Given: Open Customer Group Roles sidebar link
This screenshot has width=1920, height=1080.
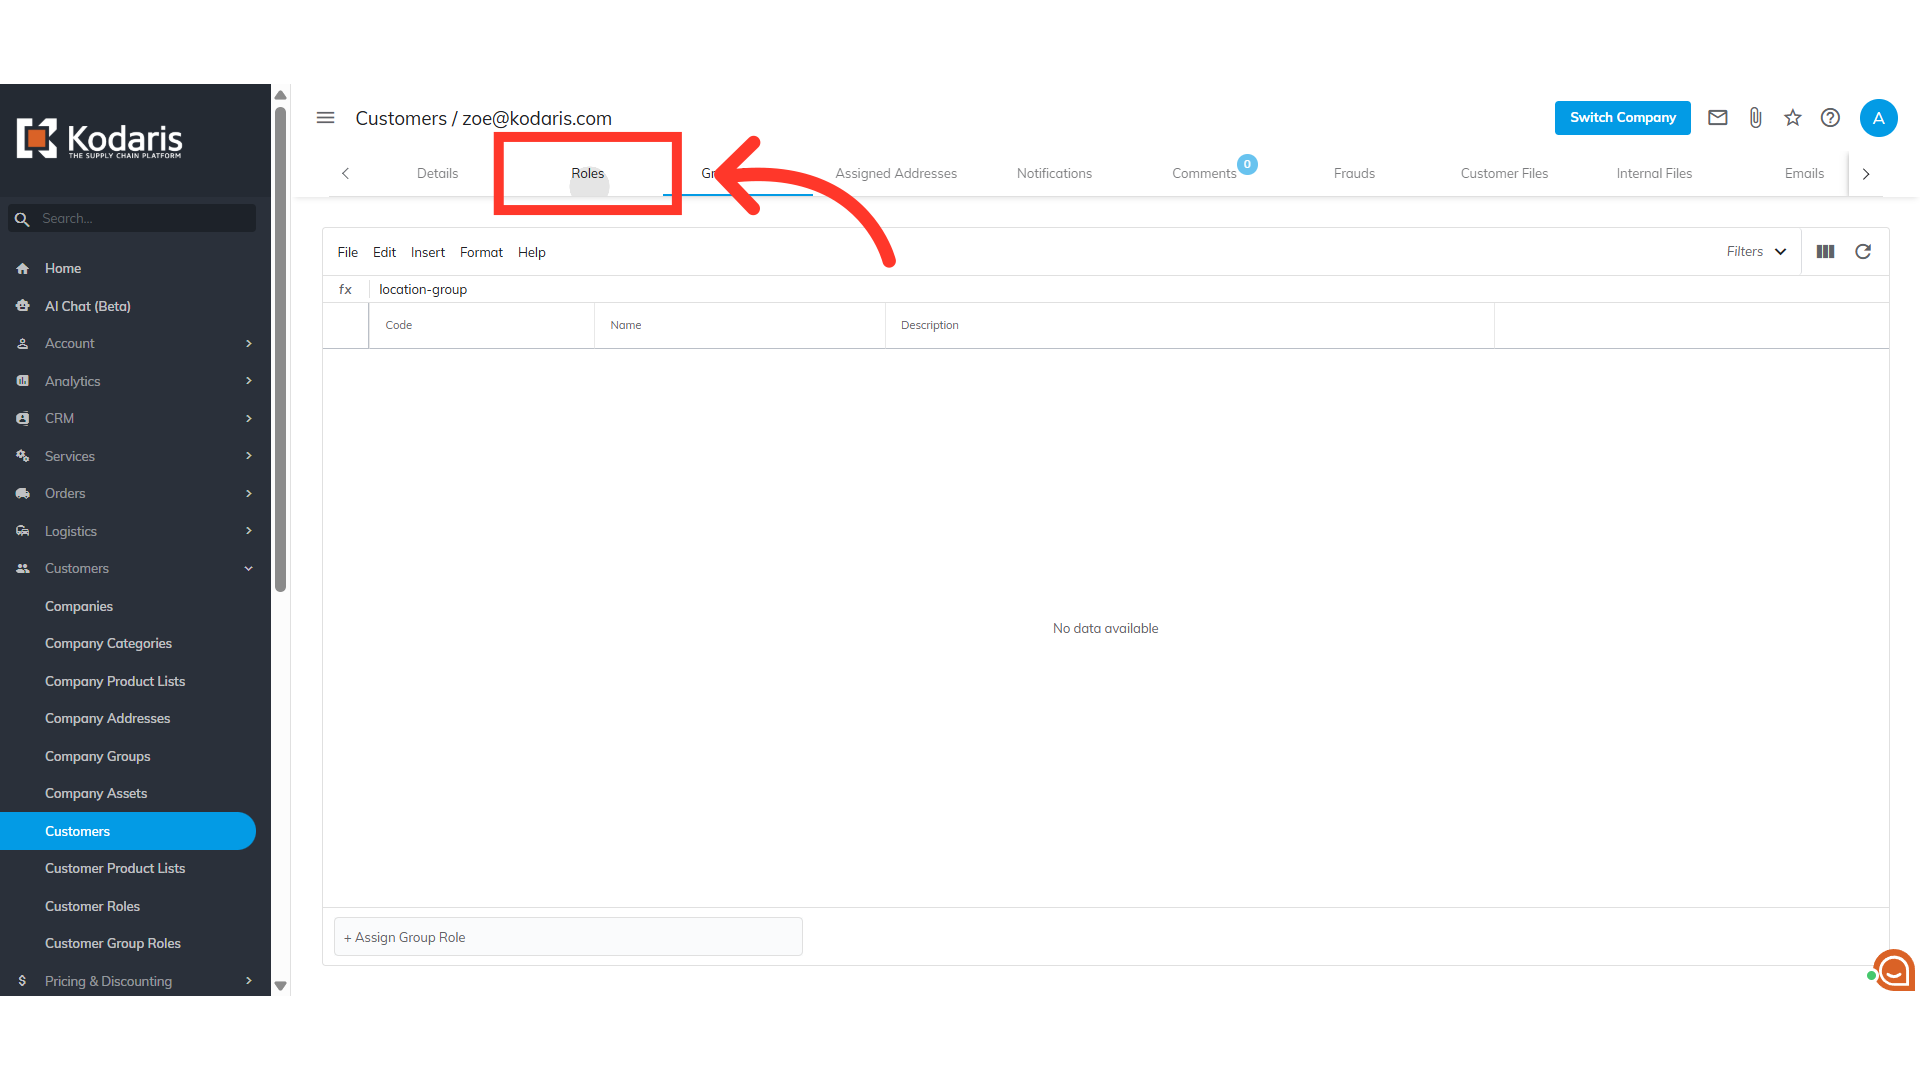Looking at the screenshot, I should (x=113, y=943).
